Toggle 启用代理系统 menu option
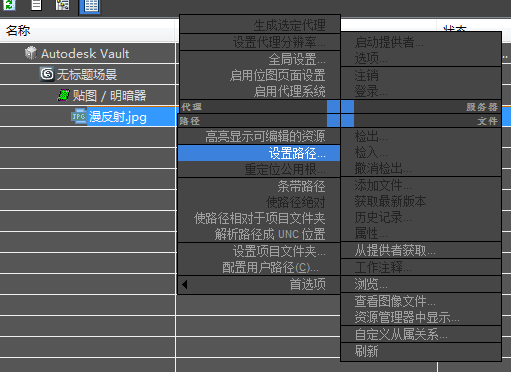This screenshot has height=372, width=511. pyautogui.click(x=260, y=91)
